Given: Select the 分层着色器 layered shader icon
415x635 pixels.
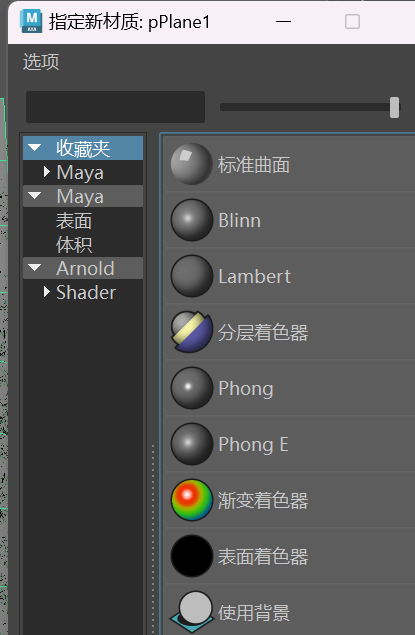Looking at the screenshot, I should [x=191, y=332].
